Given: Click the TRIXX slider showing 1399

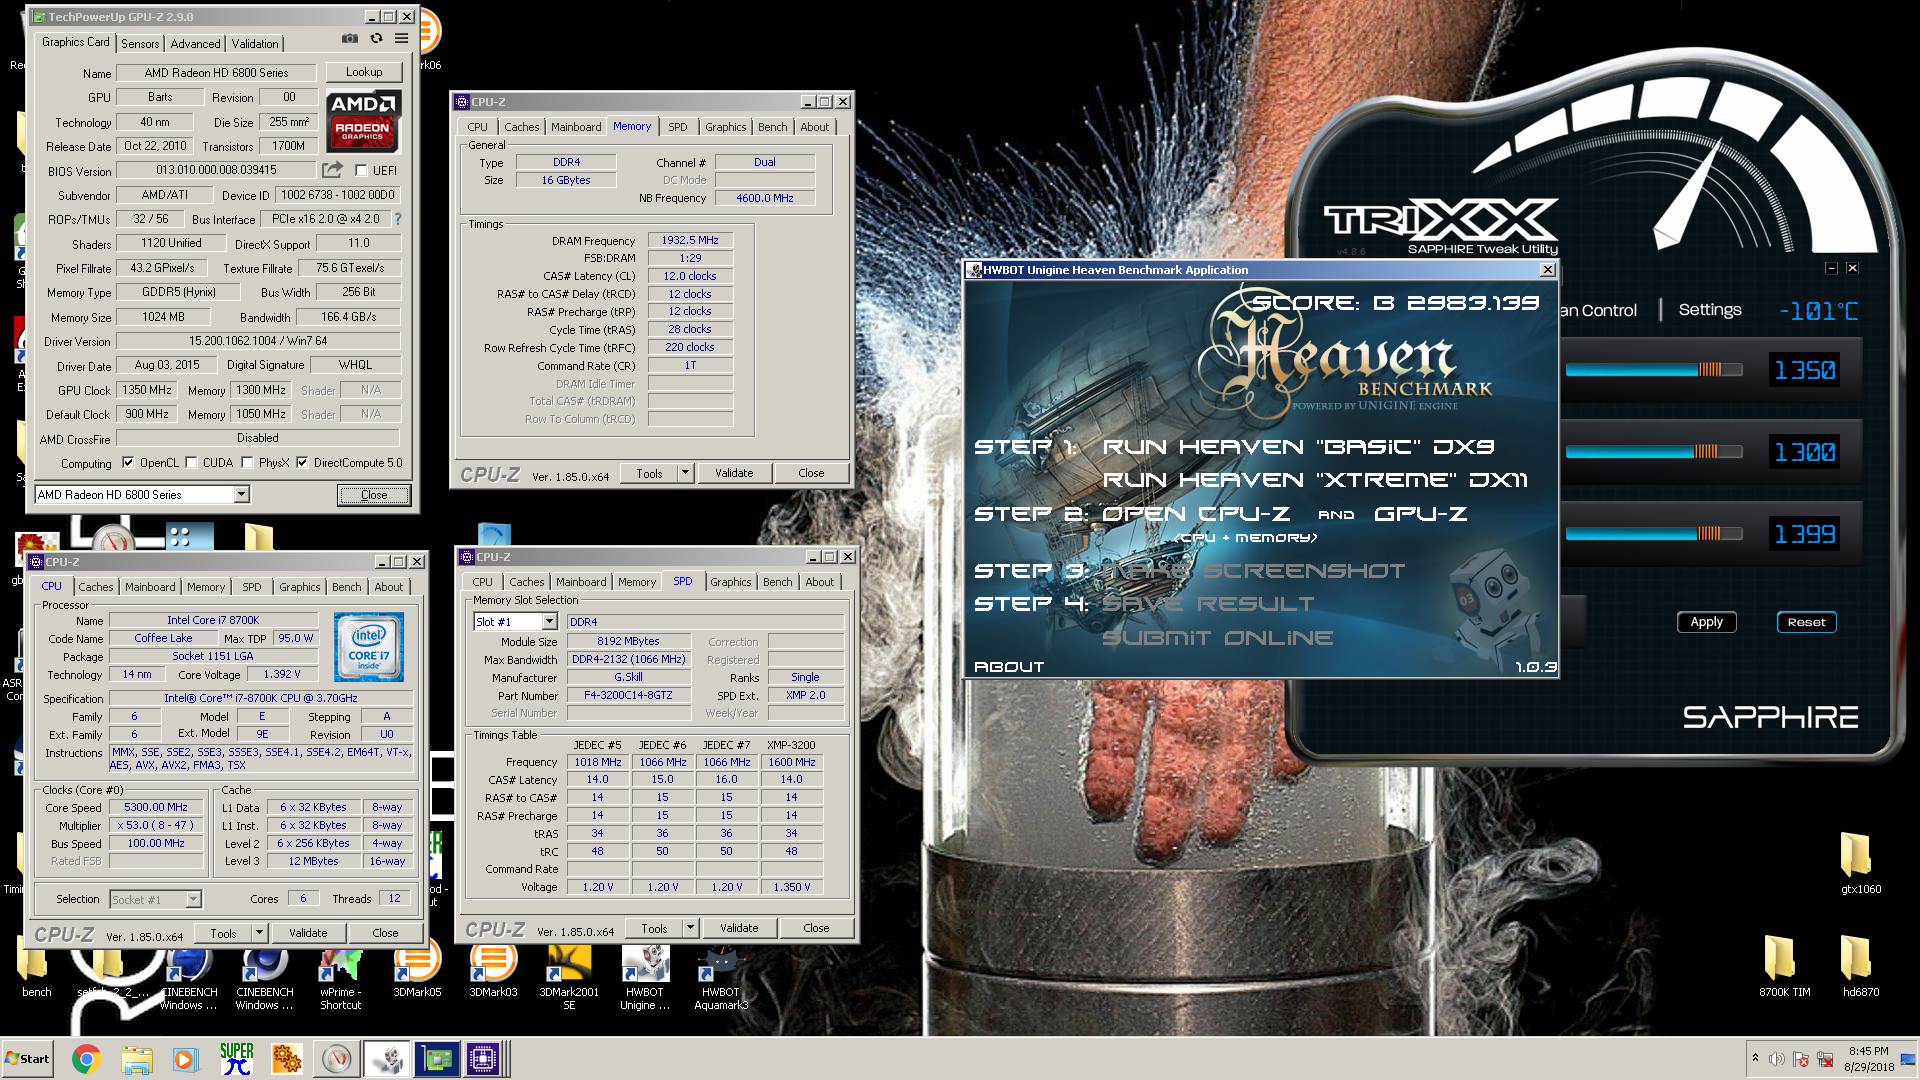Looking at the screenshot, I should (1654, 534).
